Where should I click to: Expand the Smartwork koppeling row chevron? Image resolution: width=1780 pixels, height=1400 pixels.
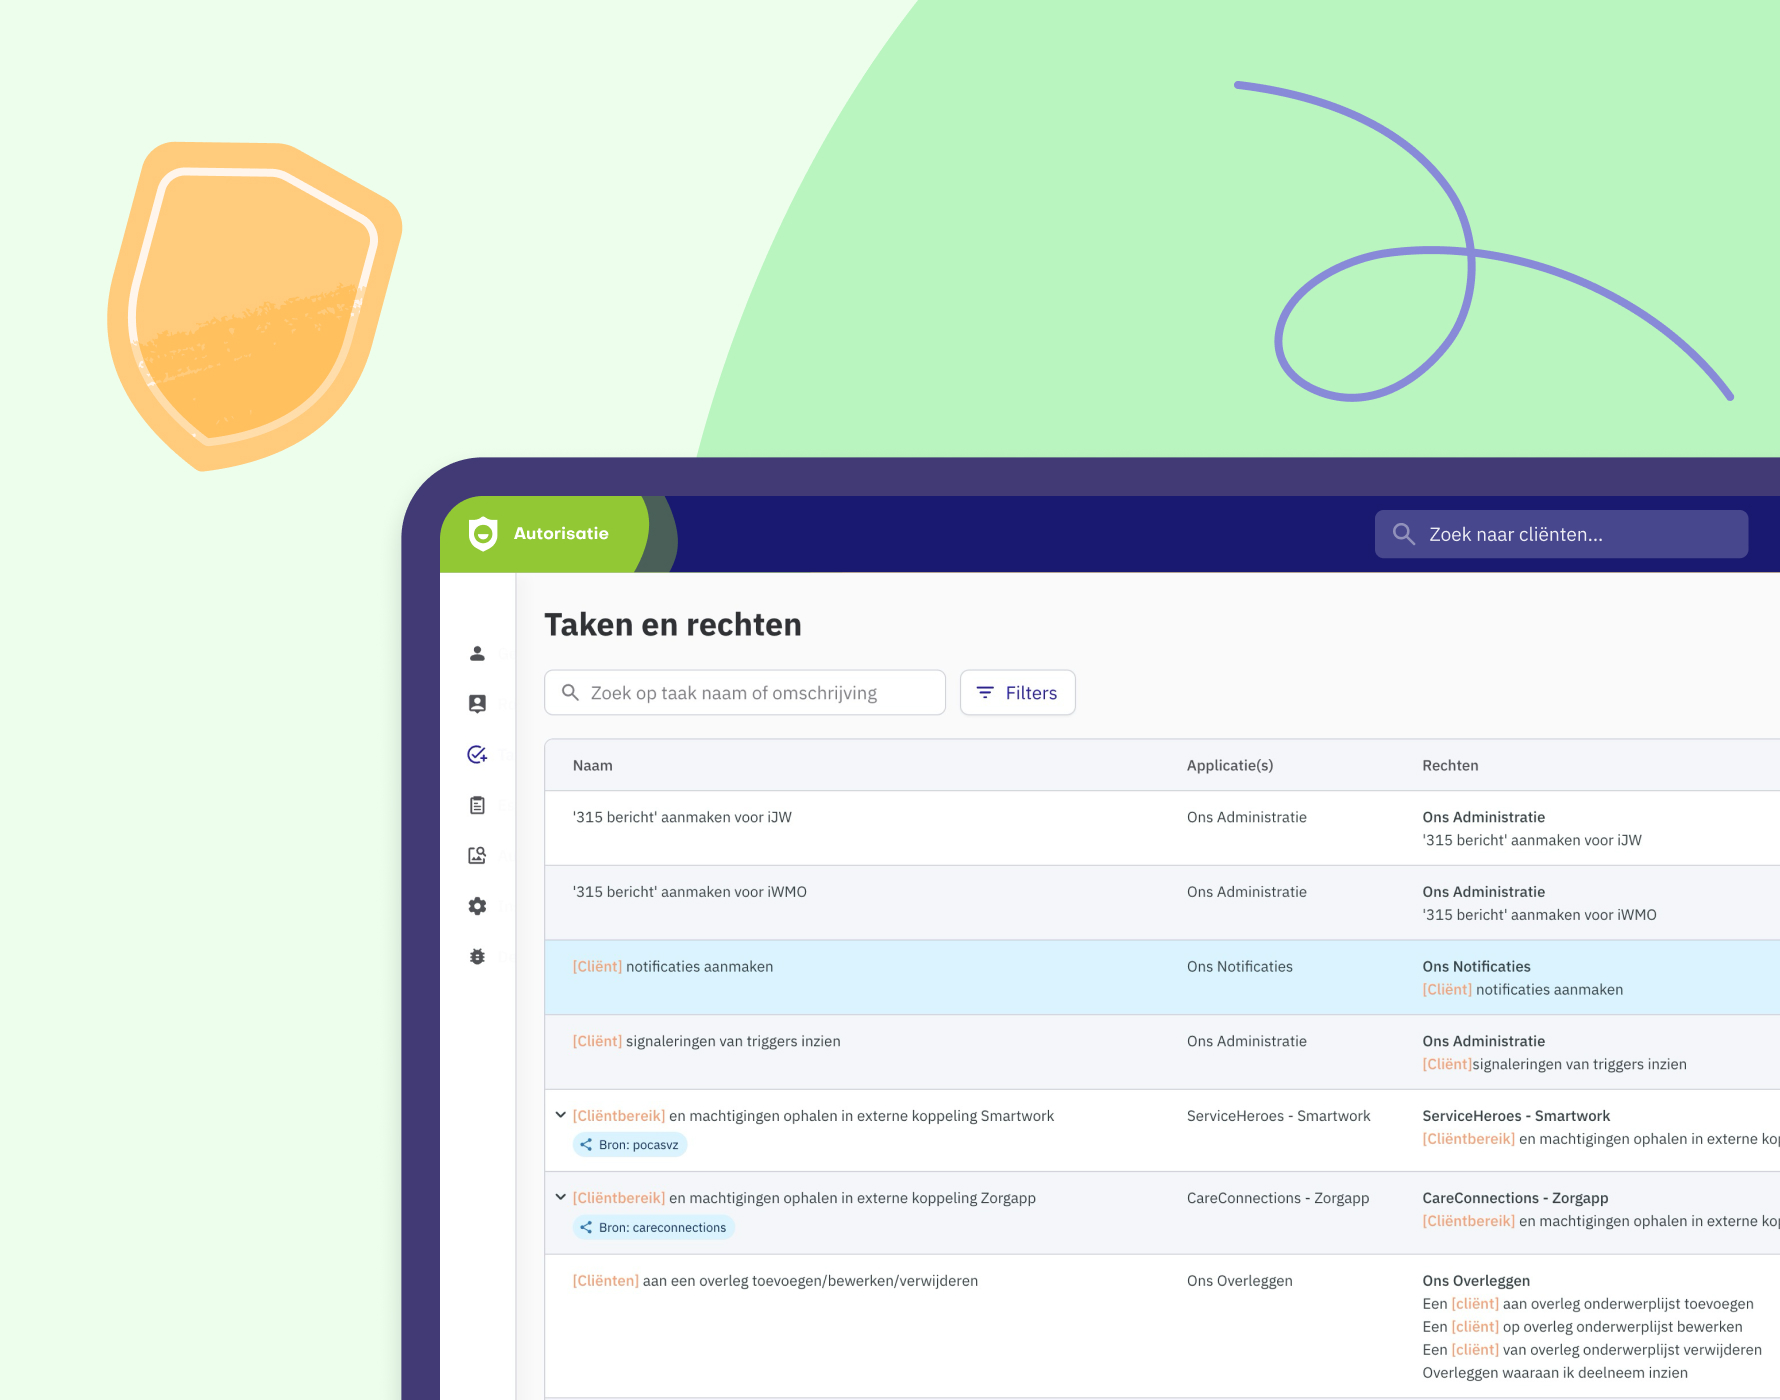560,1115
